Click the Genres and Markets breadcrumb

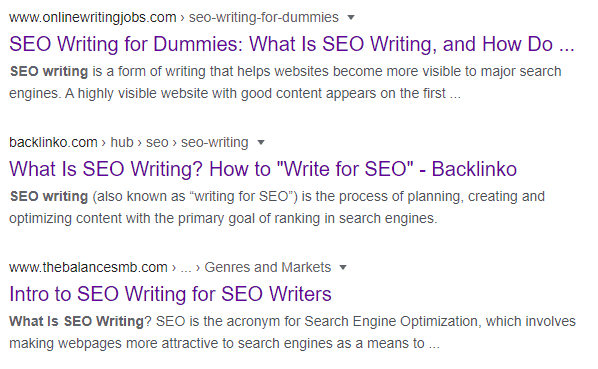(x=267, y=268)
